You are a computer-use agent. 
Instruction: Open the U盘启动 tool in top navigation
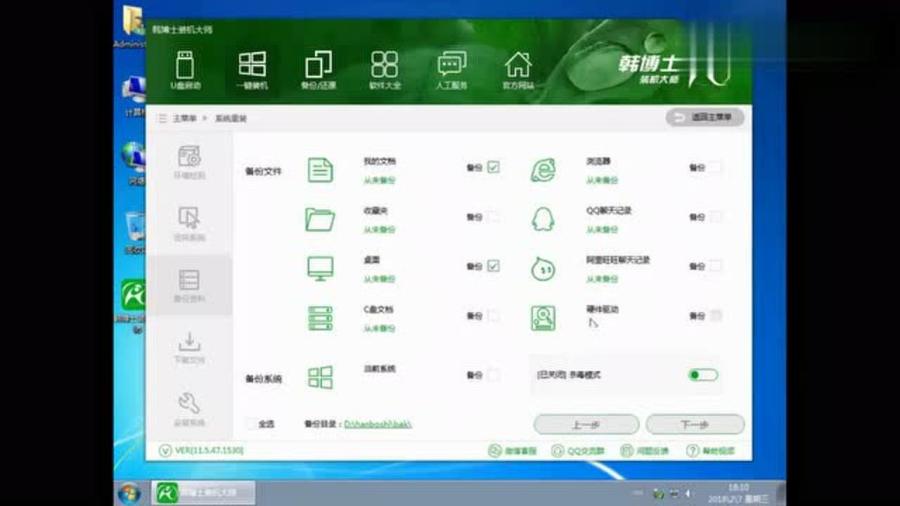pos(185,70)
